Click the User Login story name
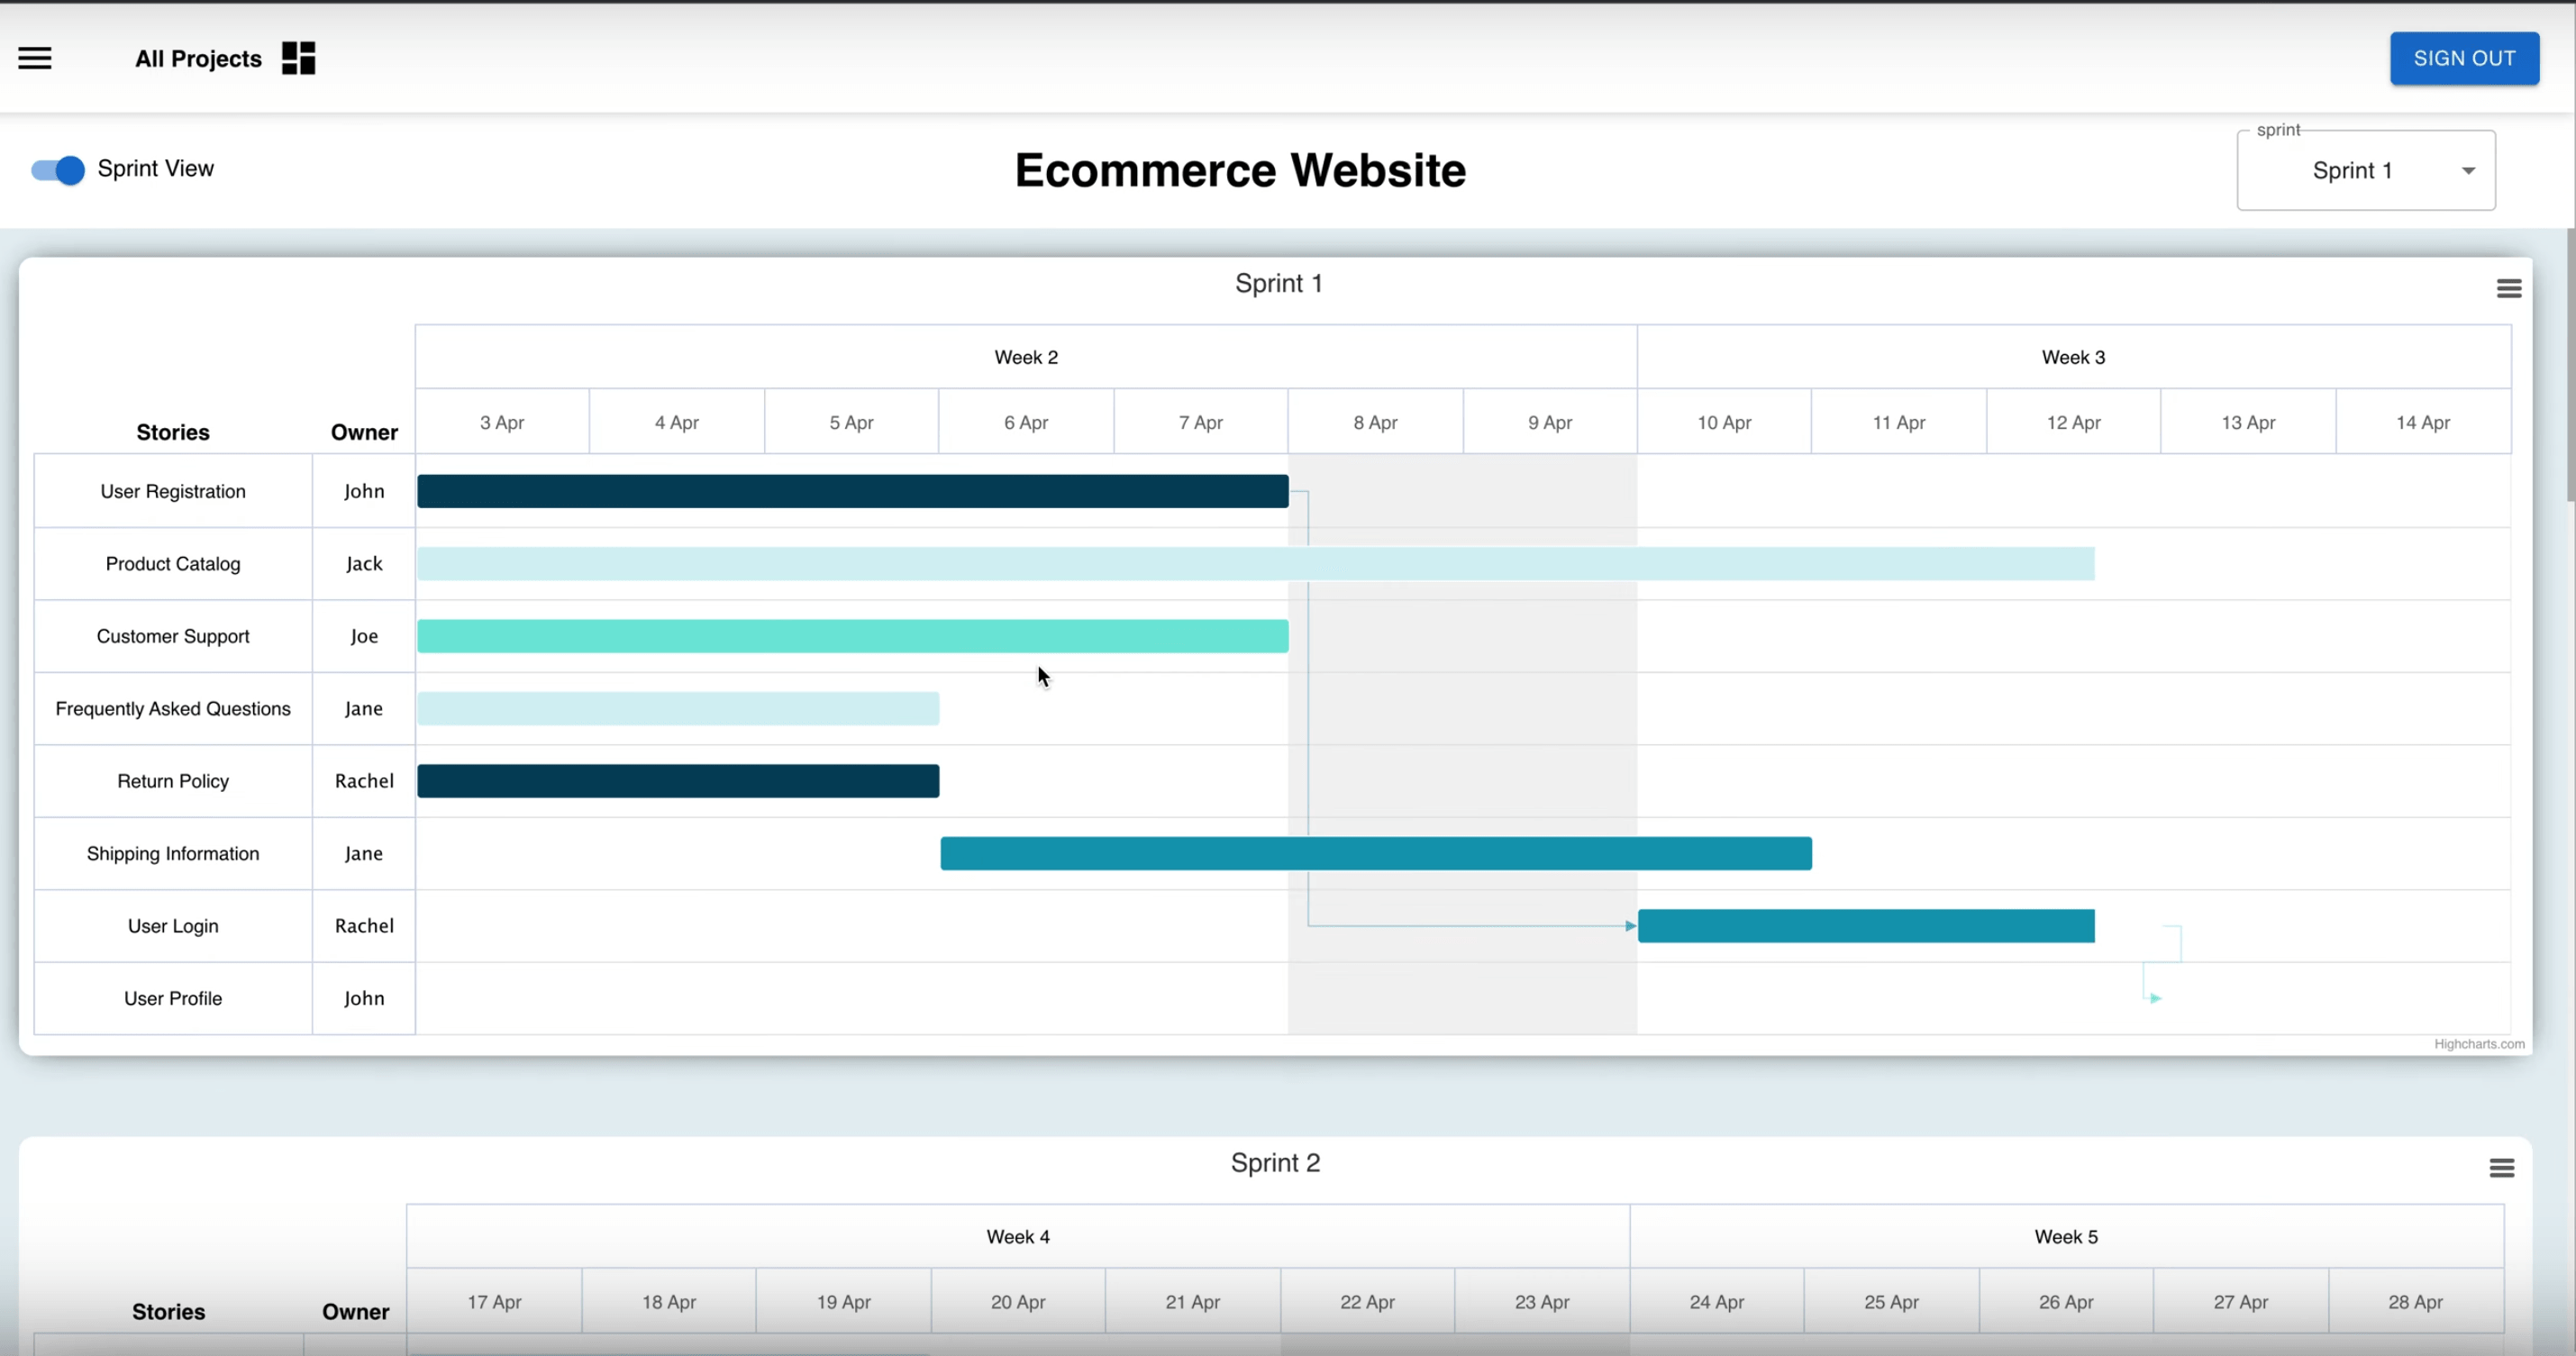Screen dimensions: 2576x1356 (173, 926)
